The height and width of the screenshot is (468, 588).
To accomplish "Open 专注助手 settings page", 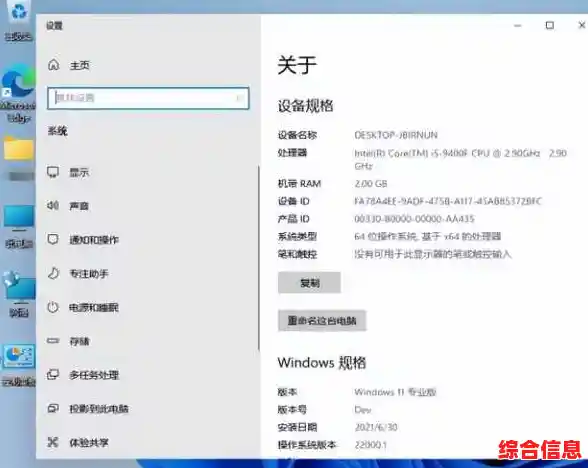I will click(x=89, y=273).
